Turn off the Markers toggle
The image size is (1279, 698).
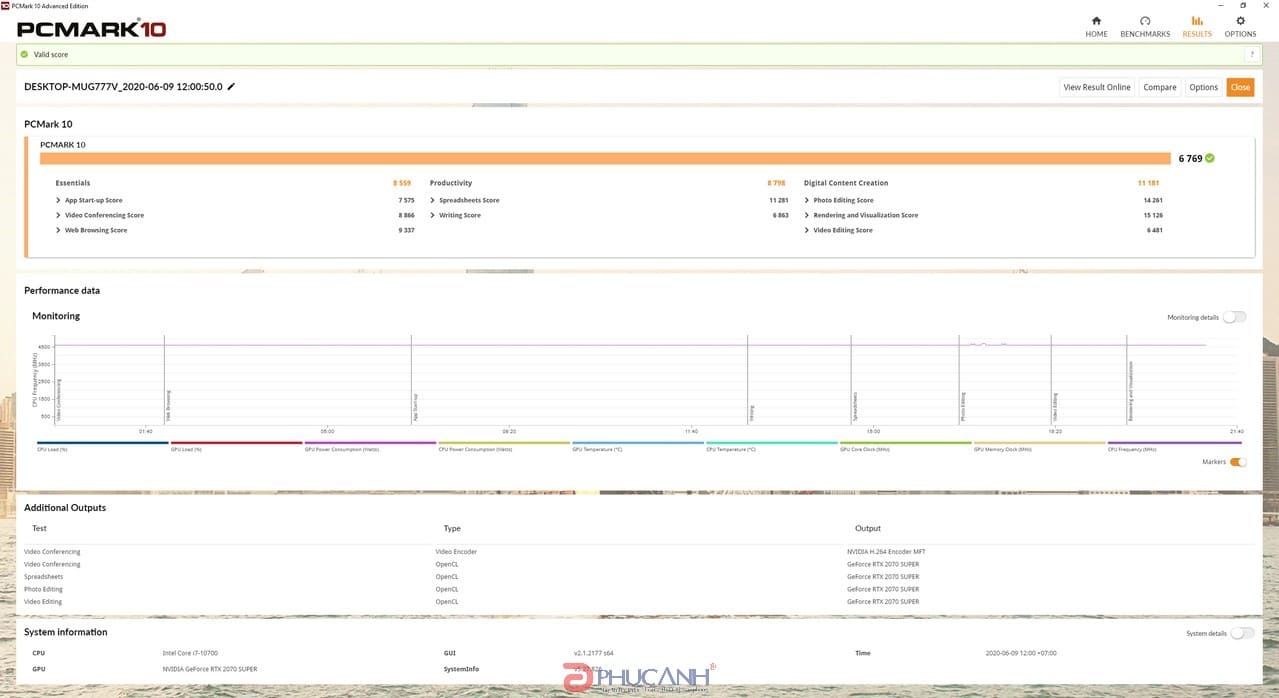point(1238,462)
